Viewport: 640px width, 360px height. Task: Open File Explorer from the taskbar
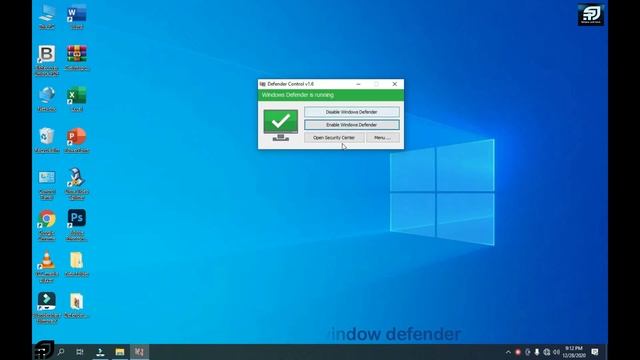coord(120,352)
